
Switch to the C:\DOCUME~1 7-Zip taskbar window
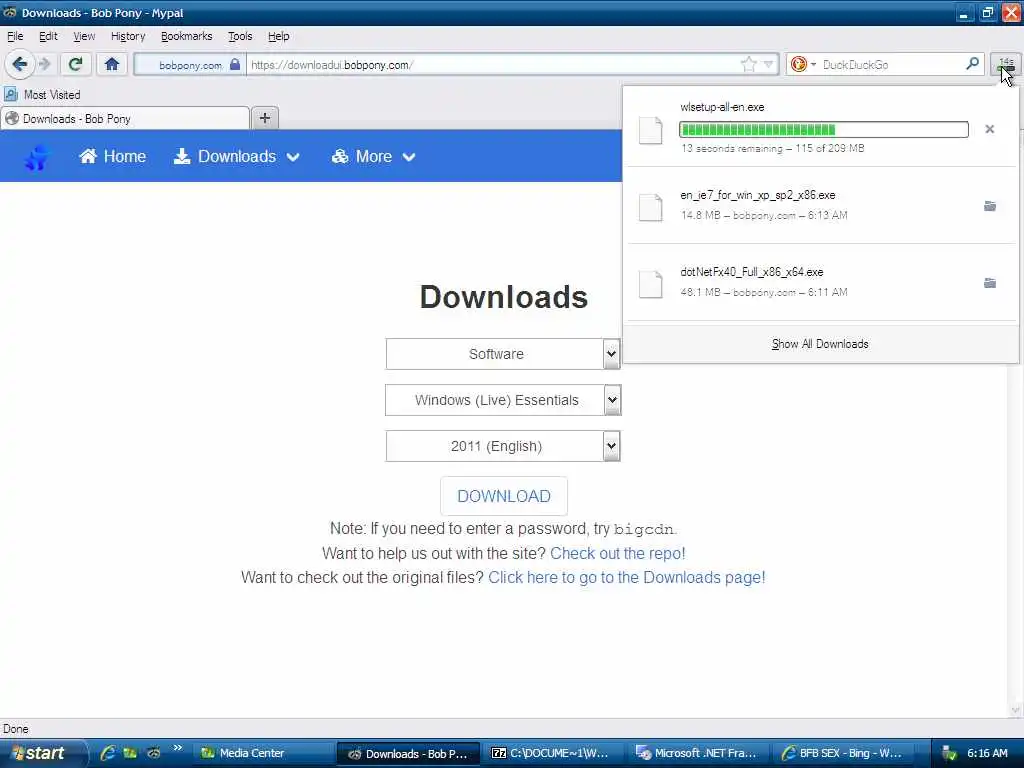(x=552, y=754)
